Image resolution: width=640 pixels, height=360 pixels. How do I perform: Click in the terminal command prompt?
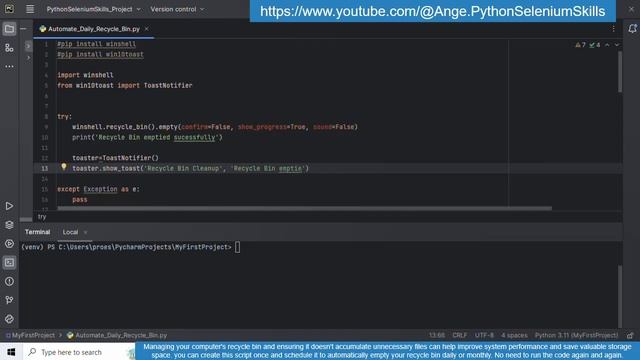click(x=238, y=247)
